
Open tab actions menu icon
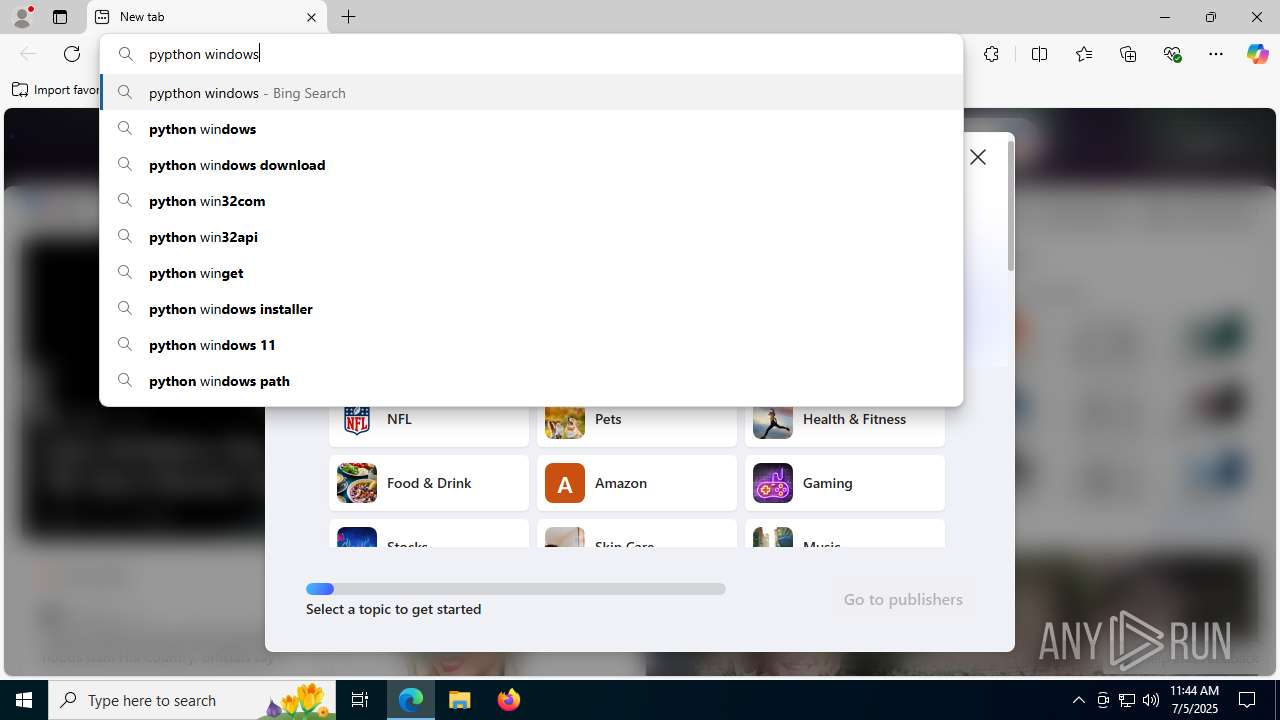[60, 17]
